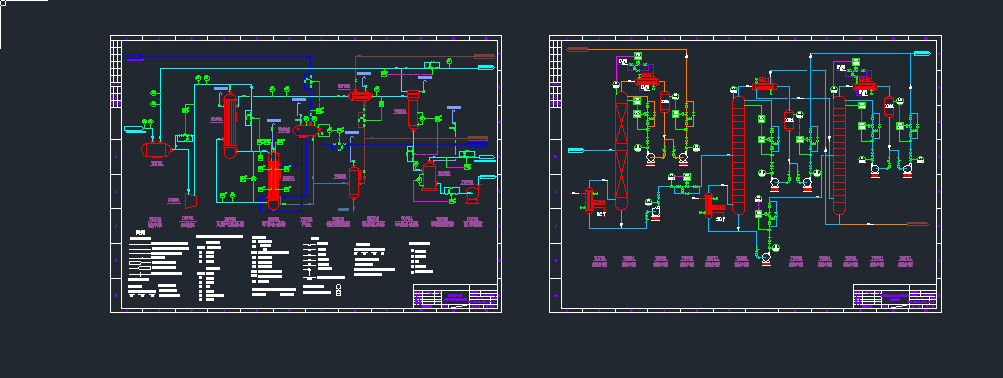
Task: Select the lower-middle vertical vessel, left drawing
Action: point(354,183)
